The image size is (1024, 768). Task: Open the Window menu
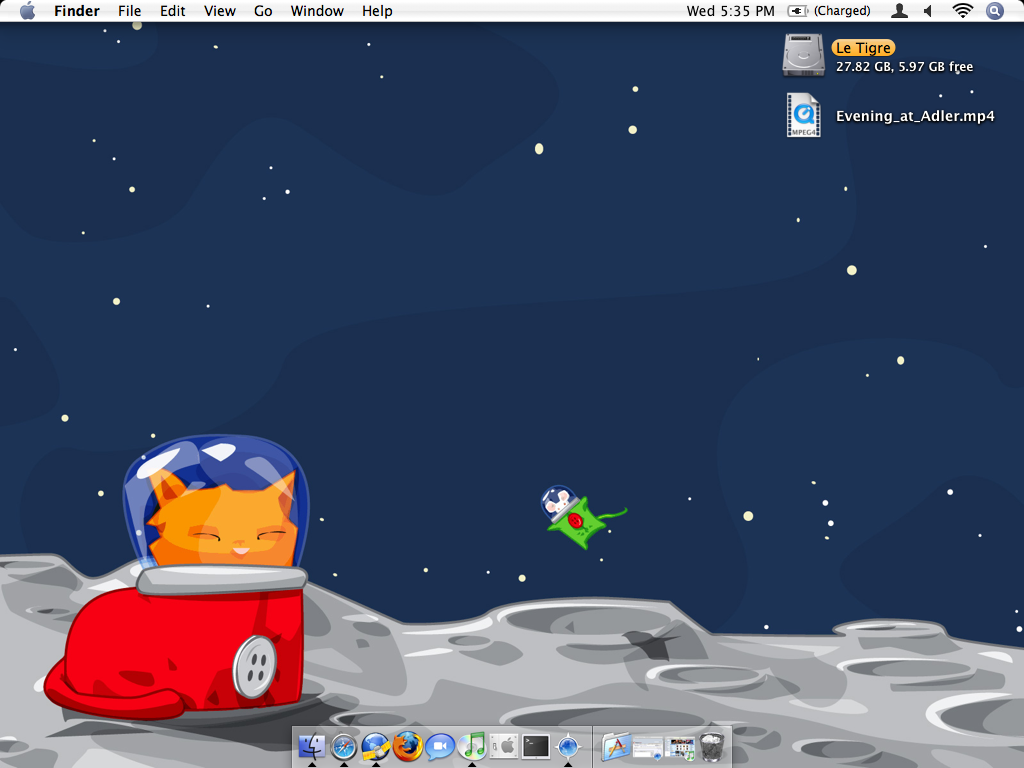click(317, 11)
